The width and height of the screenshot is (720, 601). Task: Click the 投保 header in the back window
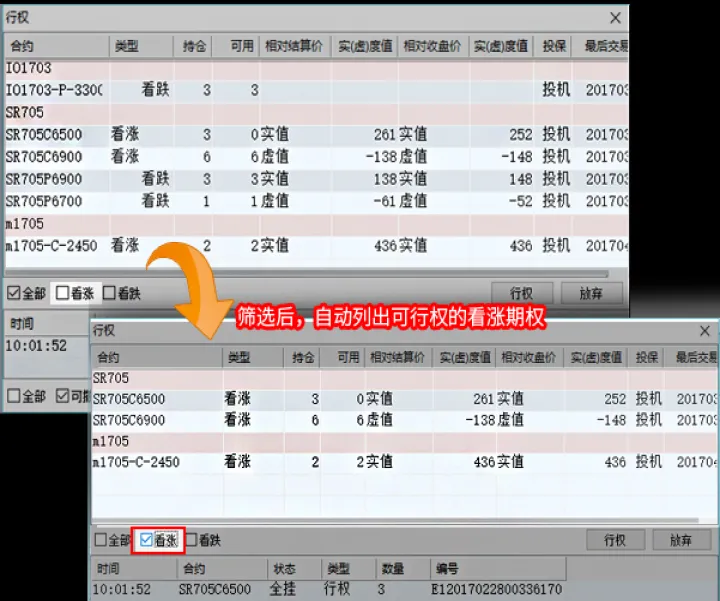(552, 46)
